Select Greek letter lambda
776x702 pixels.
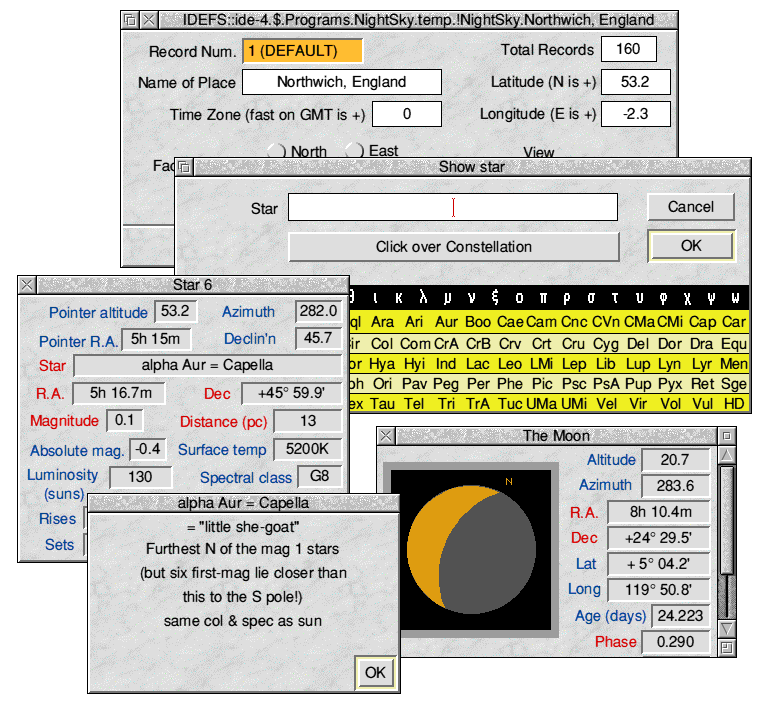tap(423, 297)
